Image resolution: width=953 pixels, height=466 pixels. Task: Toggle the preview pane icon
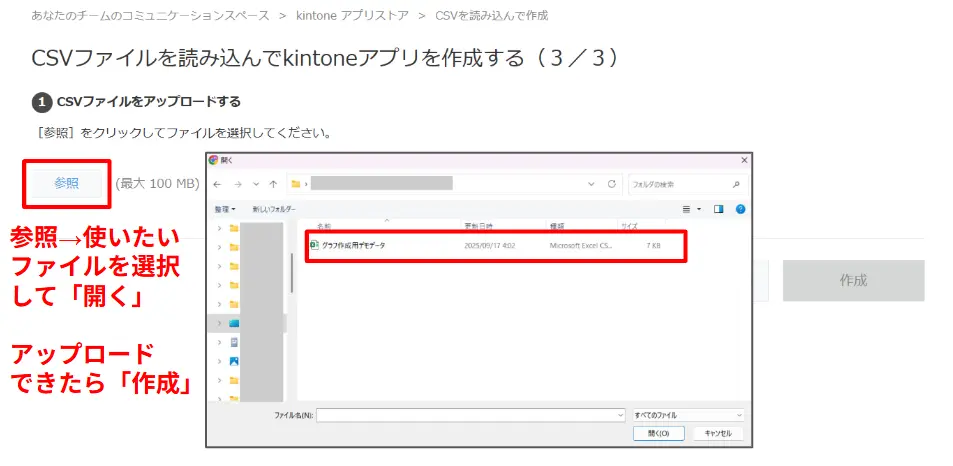718,209
